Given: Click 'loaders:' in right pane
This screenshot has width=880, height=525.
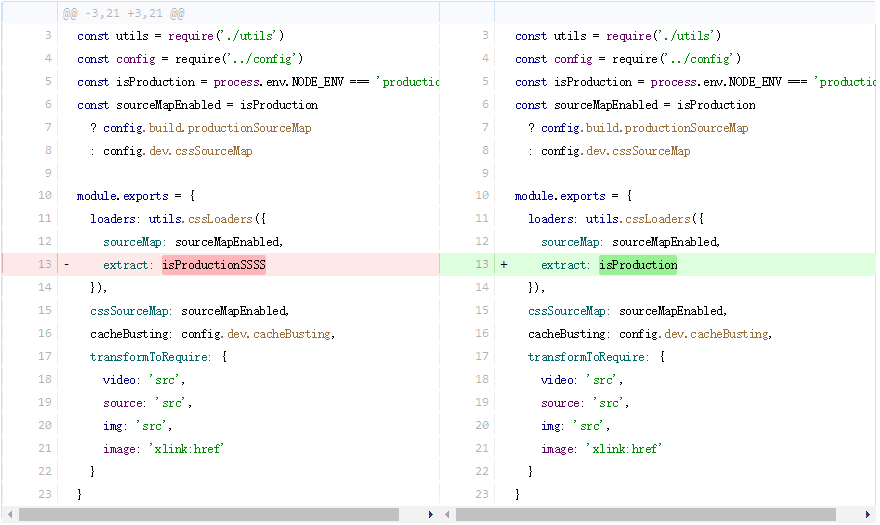Looking at the screenshot, I should [x=551, y=219].
